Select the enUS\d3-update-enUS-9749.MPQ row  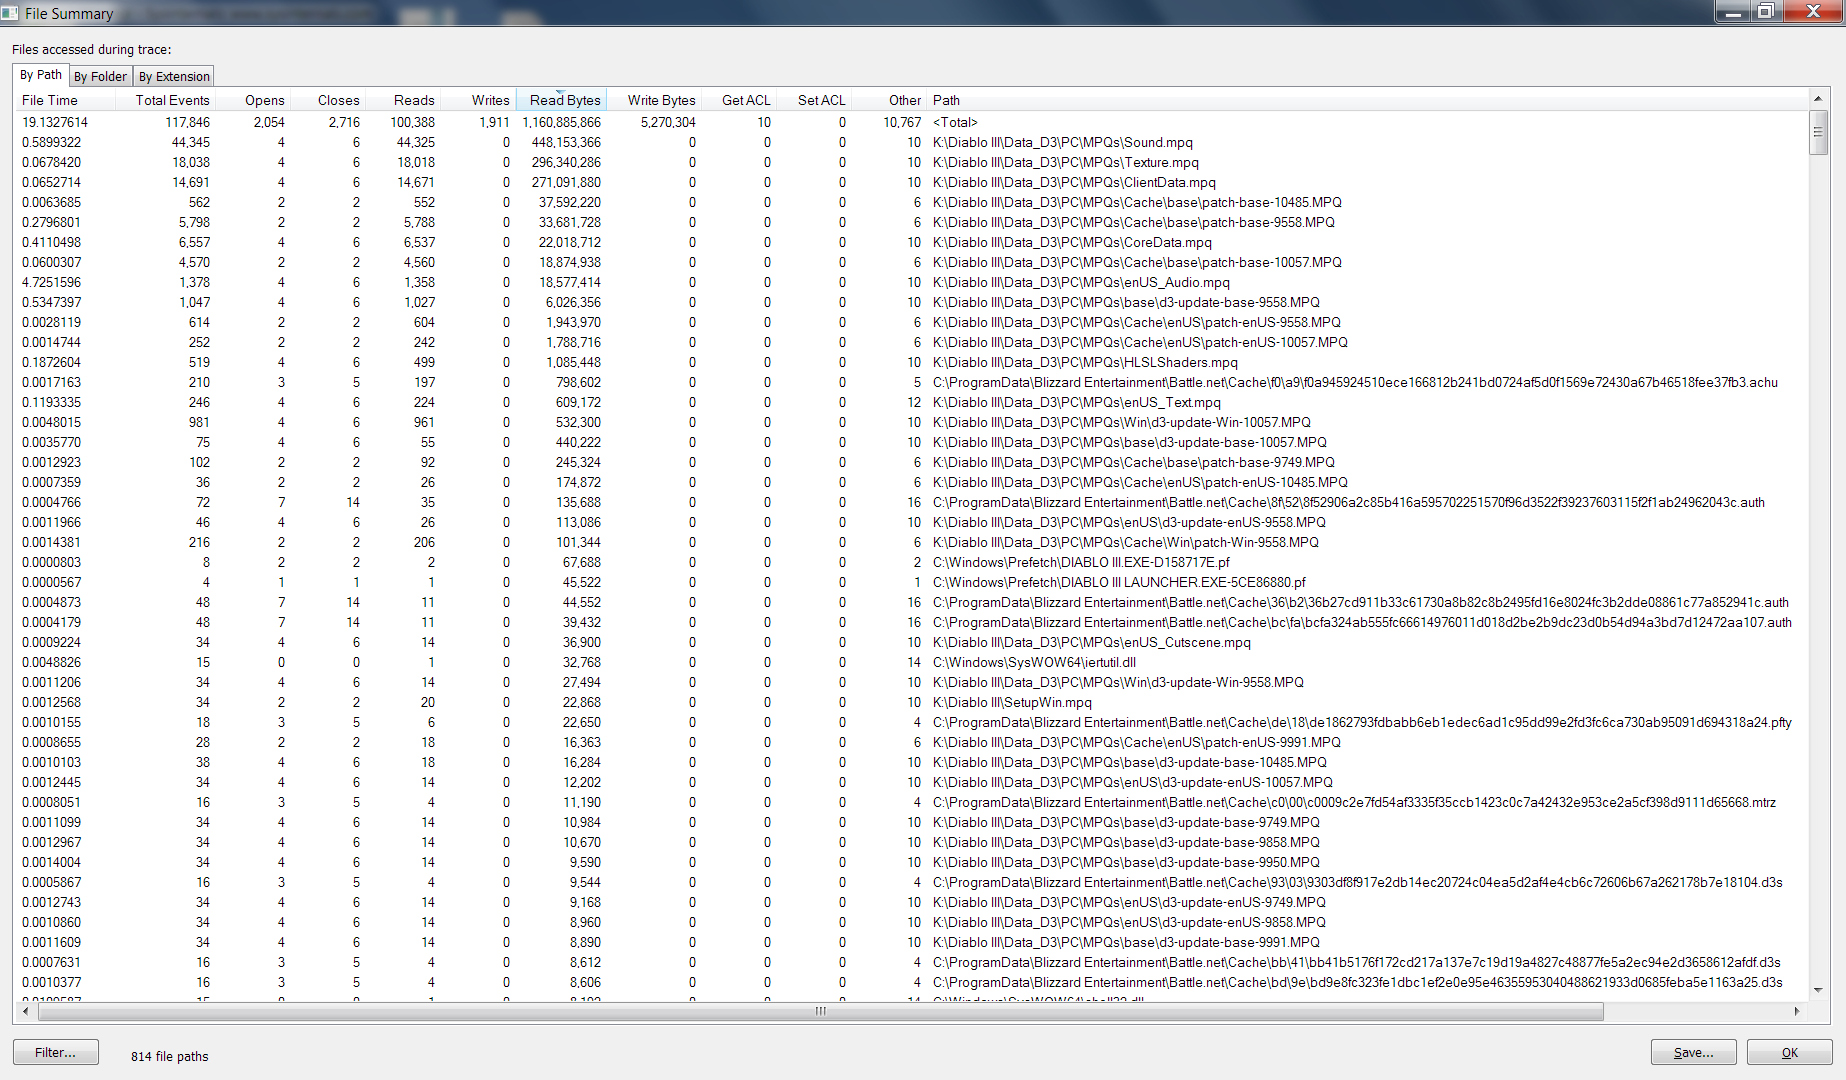[x=912, y=902]
